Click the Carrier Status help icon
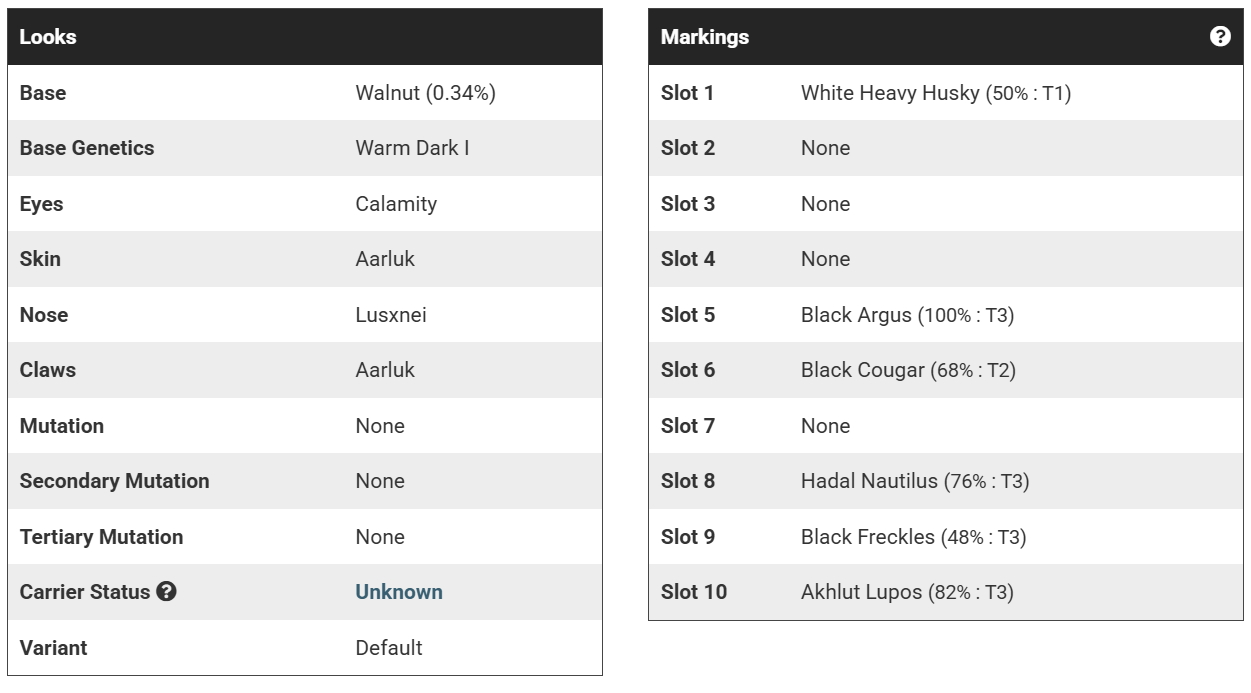Image resolution: width=1251 pixels, height=693 pixels. [167, 592]
